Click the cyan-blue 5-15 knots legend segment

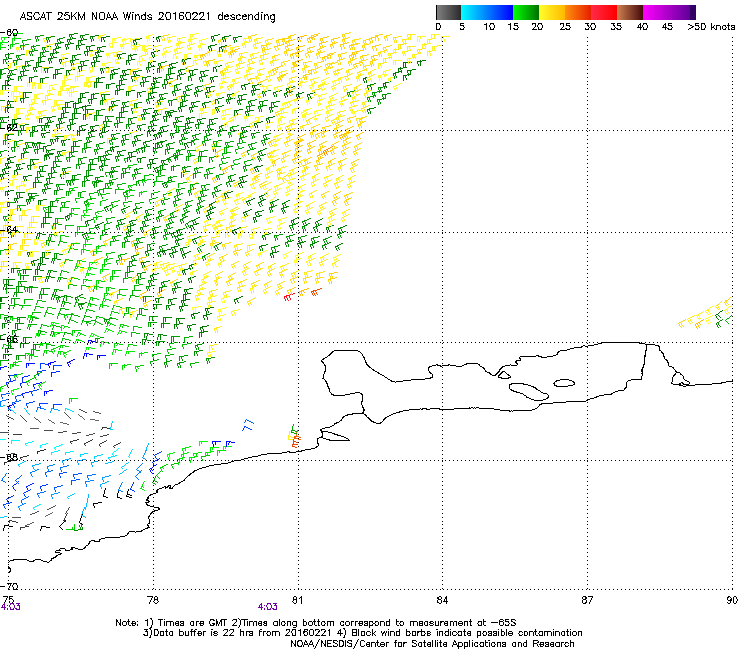tap(487, 12)
